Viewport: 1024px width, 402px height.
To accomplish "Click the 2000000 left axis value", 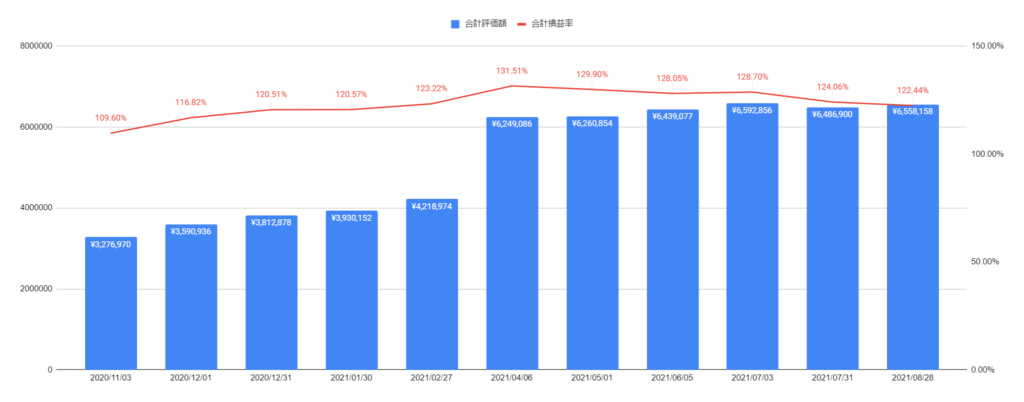I will tap(36, 289).
